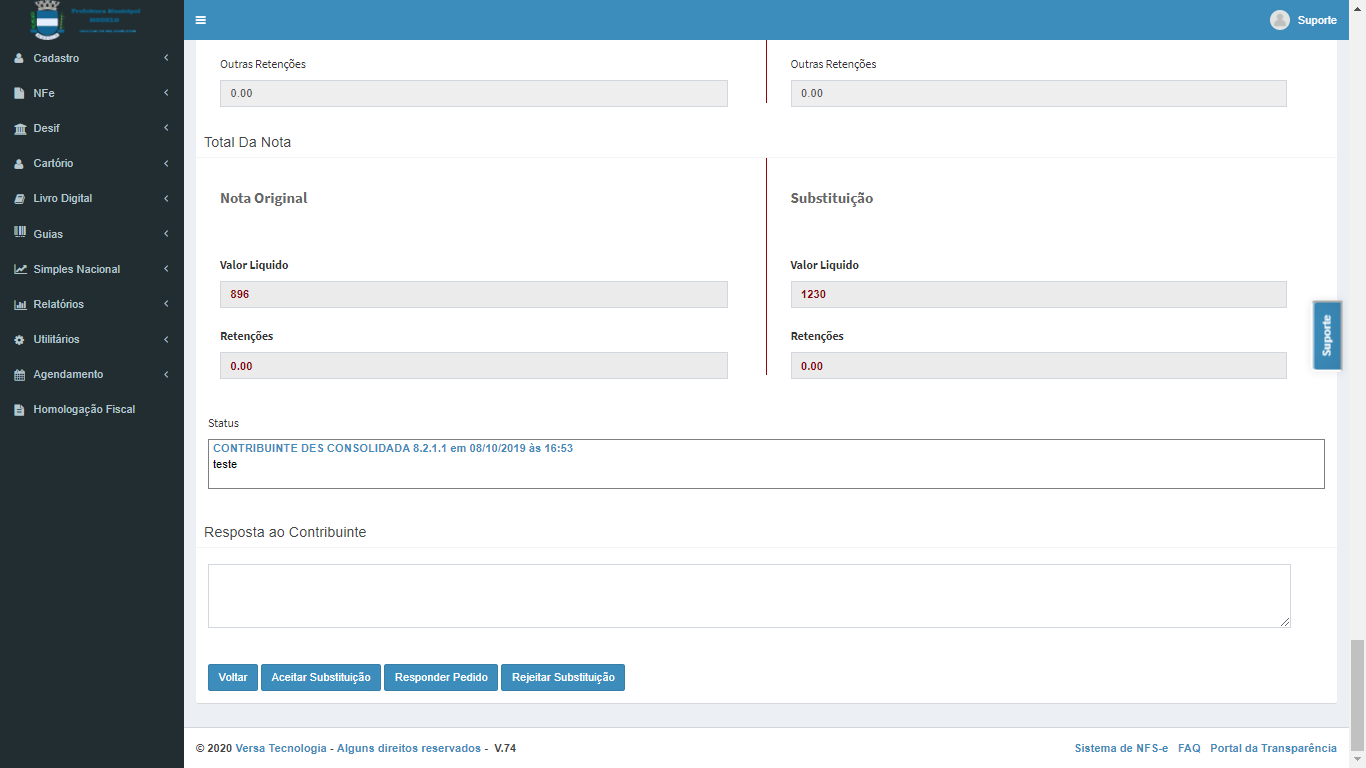Click the Simples Nacional chart icon
The image size is (1366, 768).
19,269
